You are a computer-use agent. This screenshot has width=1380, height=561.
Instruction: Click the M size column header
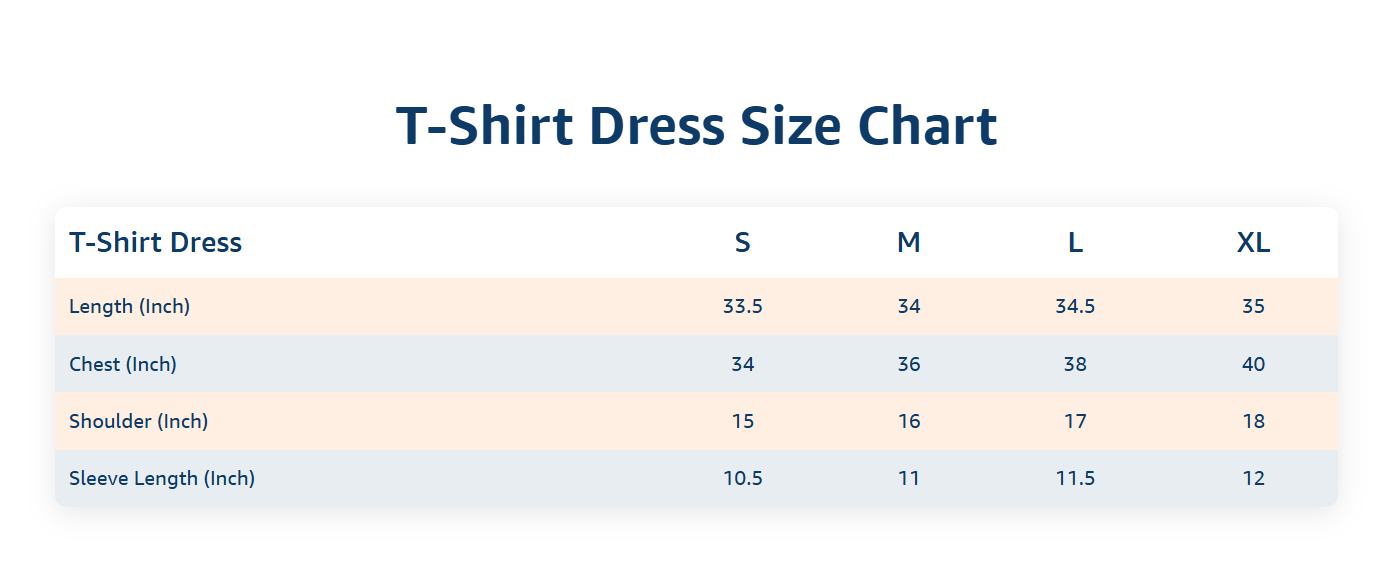(908, 242)
